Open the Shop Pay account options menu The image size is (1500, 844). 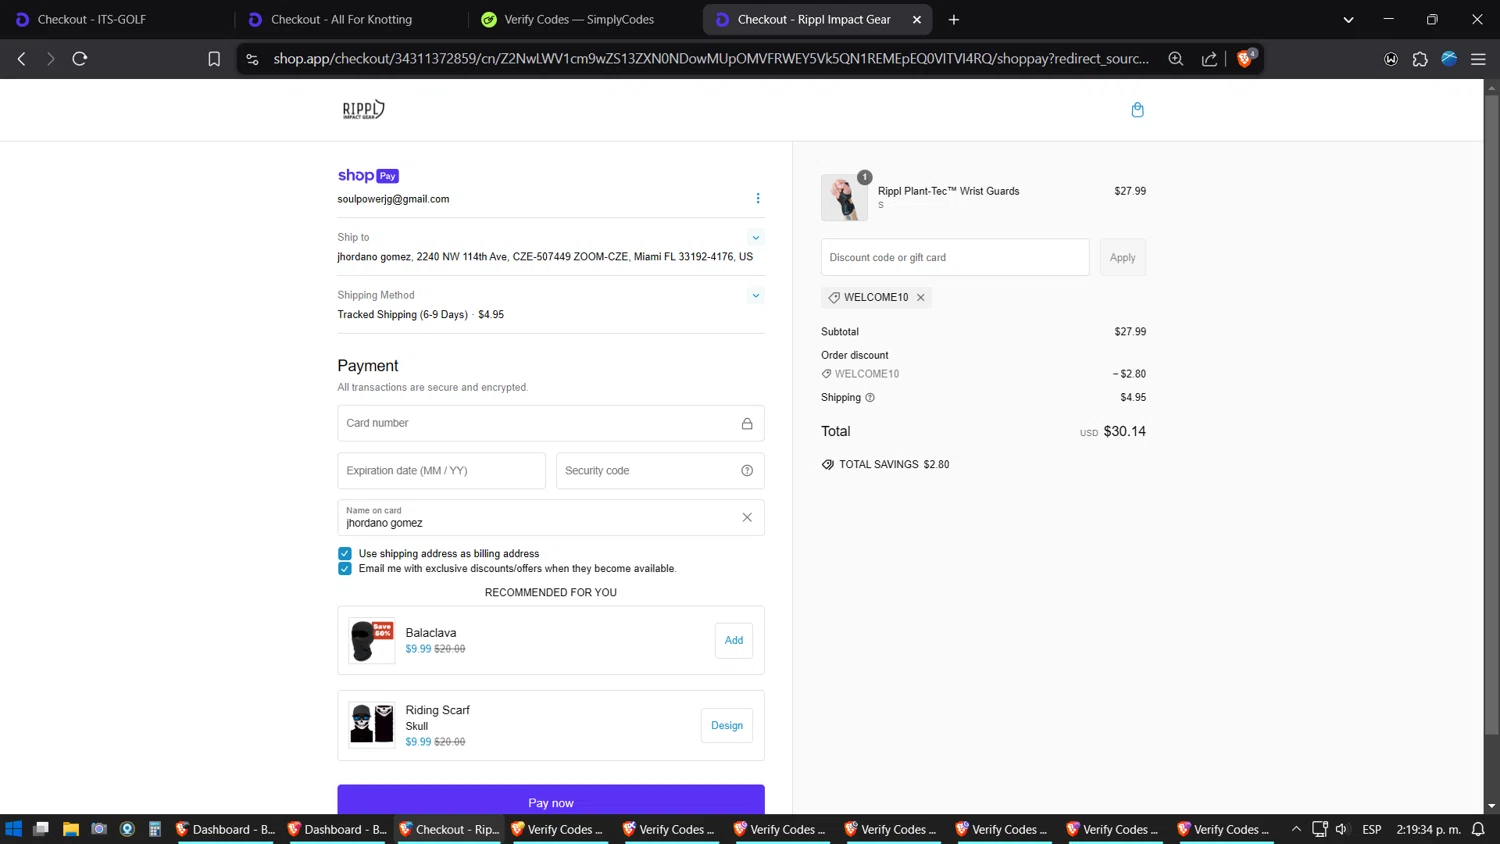[757, 198]
